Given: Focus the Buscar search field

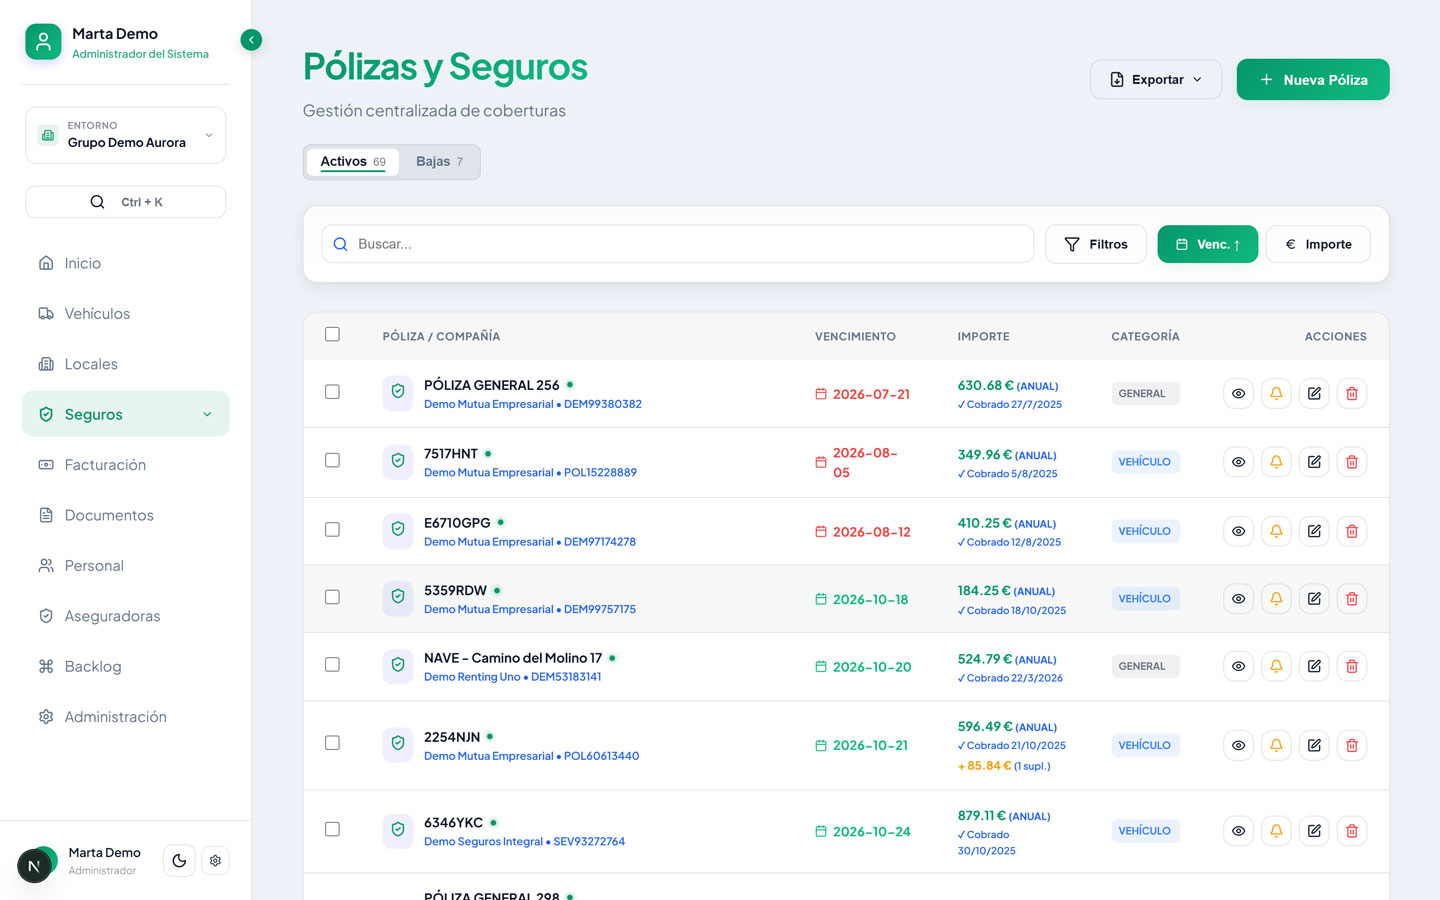Looking at the screenshot, I should tap(678, 244).
